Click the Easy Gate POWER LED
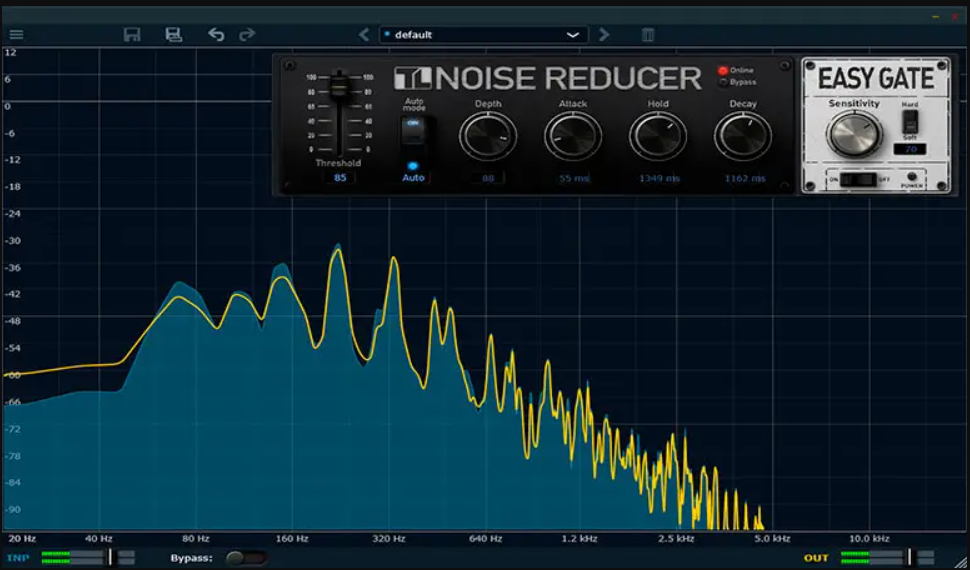Screen dimensions: 970x570 click(911, 176)
